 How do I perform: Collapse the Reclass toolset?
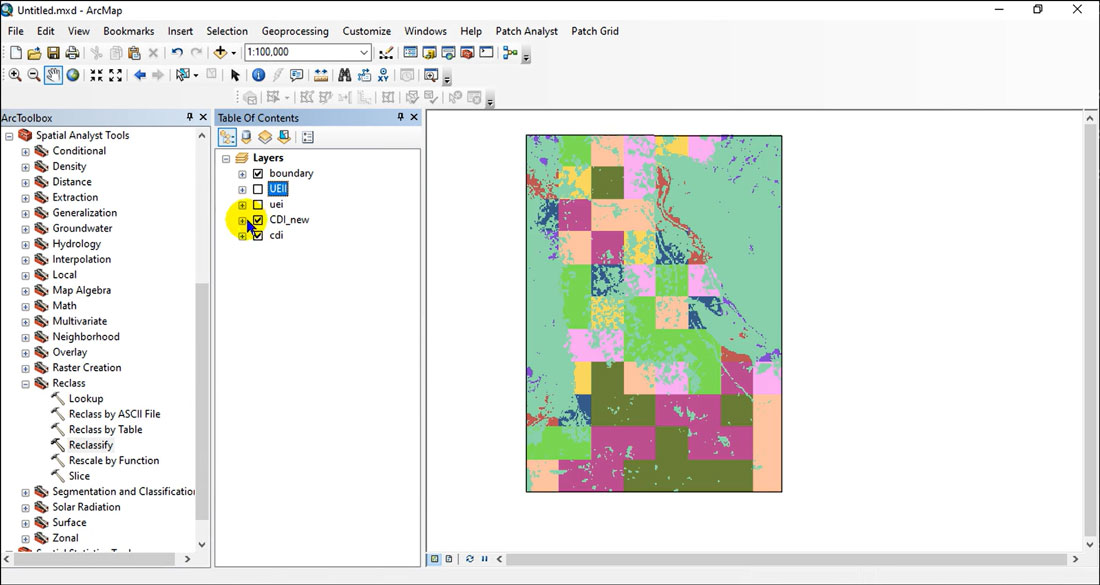[25, 383]
